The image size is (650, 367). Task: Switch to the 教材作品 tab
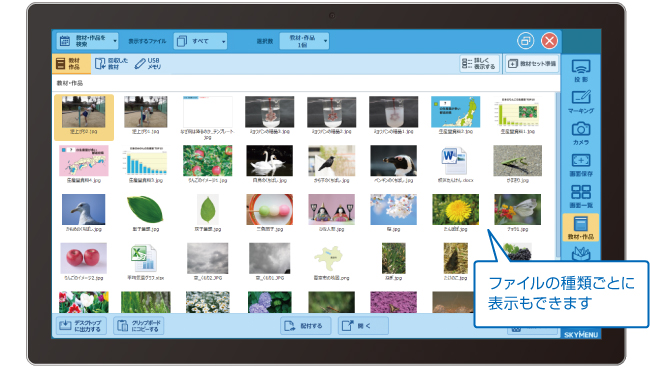(71, 63)
